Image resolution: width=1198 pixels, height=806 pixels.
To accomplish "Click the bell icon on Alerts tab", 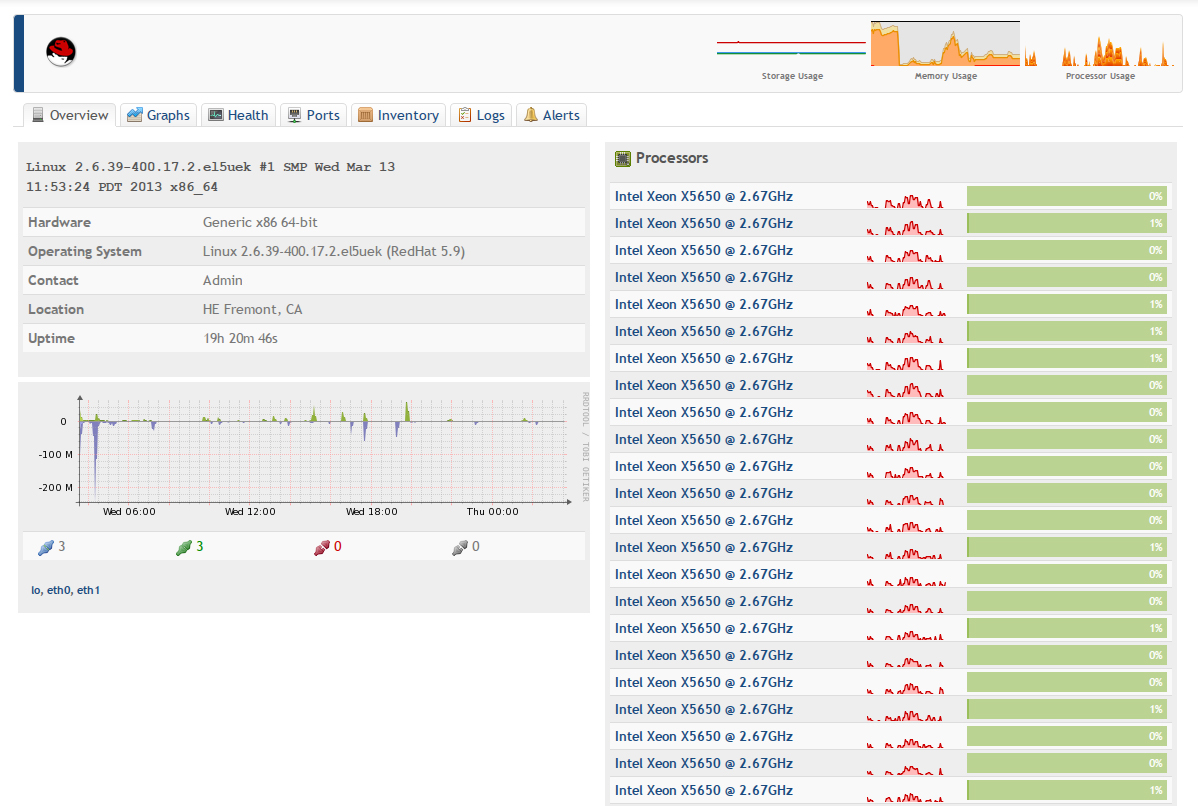I will coord(530,115).
